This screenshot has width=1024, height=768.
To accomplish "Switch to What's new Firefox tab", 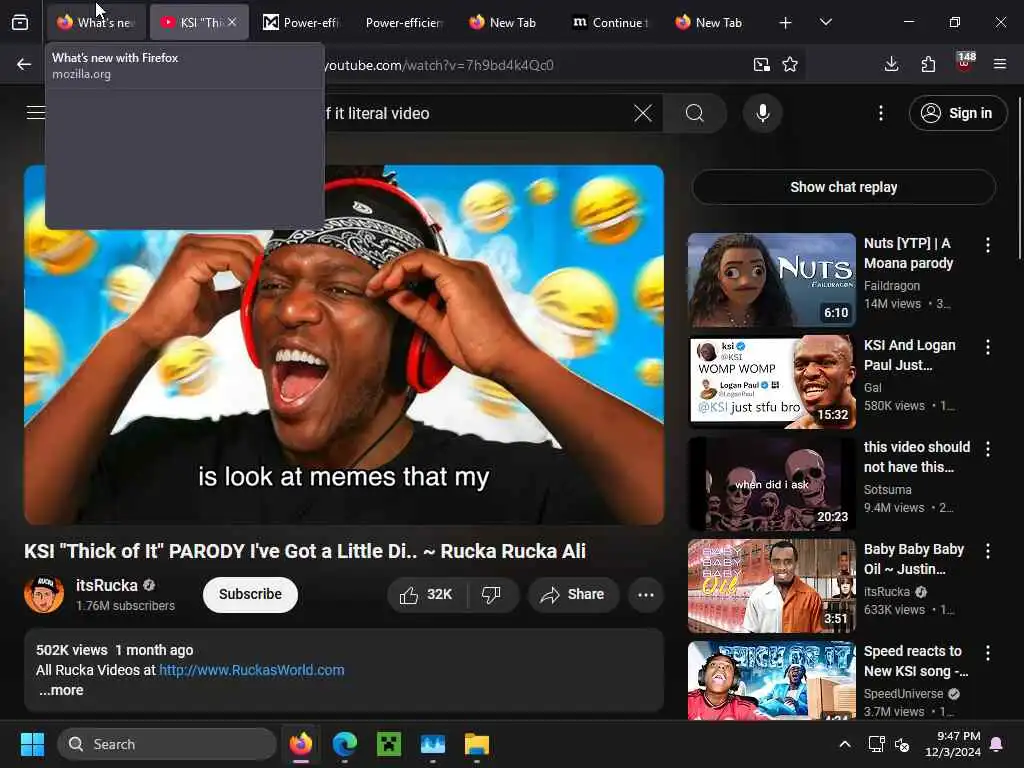I will tap(96, 23).
